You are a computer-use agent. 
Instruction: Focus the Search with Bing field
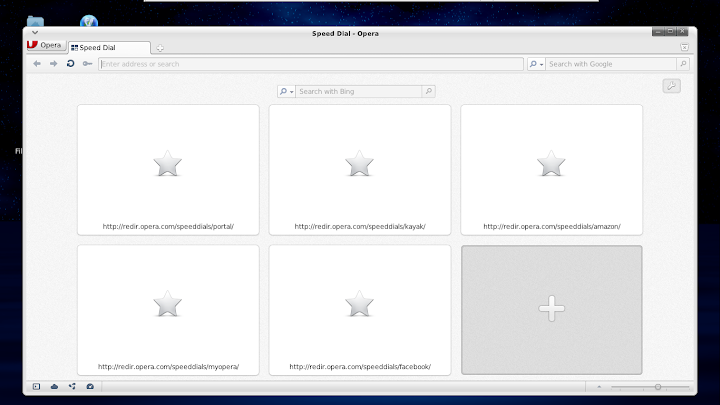(x=358, y=91)
